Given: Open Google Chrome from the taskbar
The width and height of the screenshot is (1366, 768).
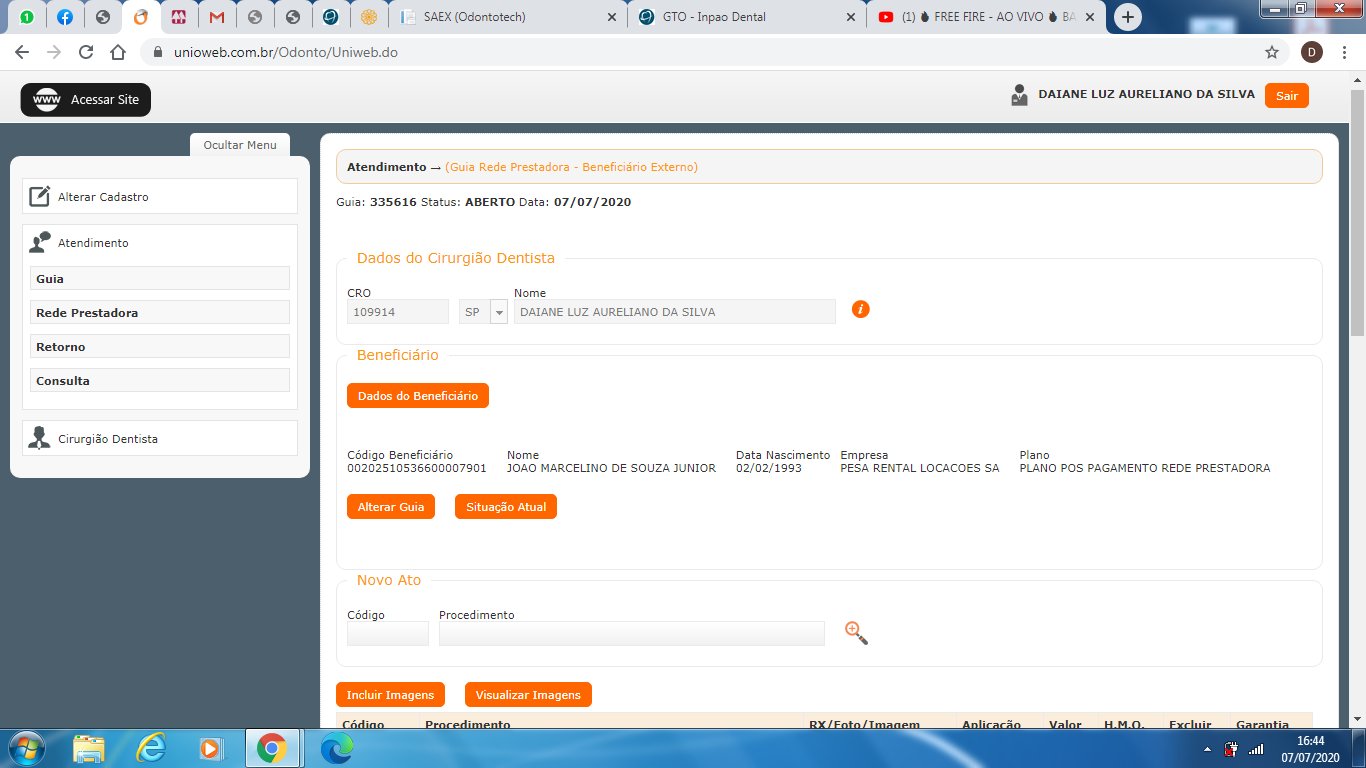Looking at the screenshot, I should (271, 748).
